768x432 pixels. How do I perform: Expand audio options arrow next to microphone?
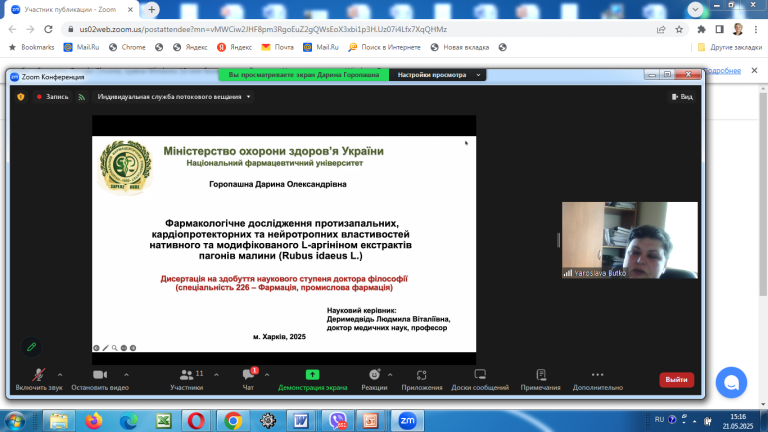tap(60, 375)
